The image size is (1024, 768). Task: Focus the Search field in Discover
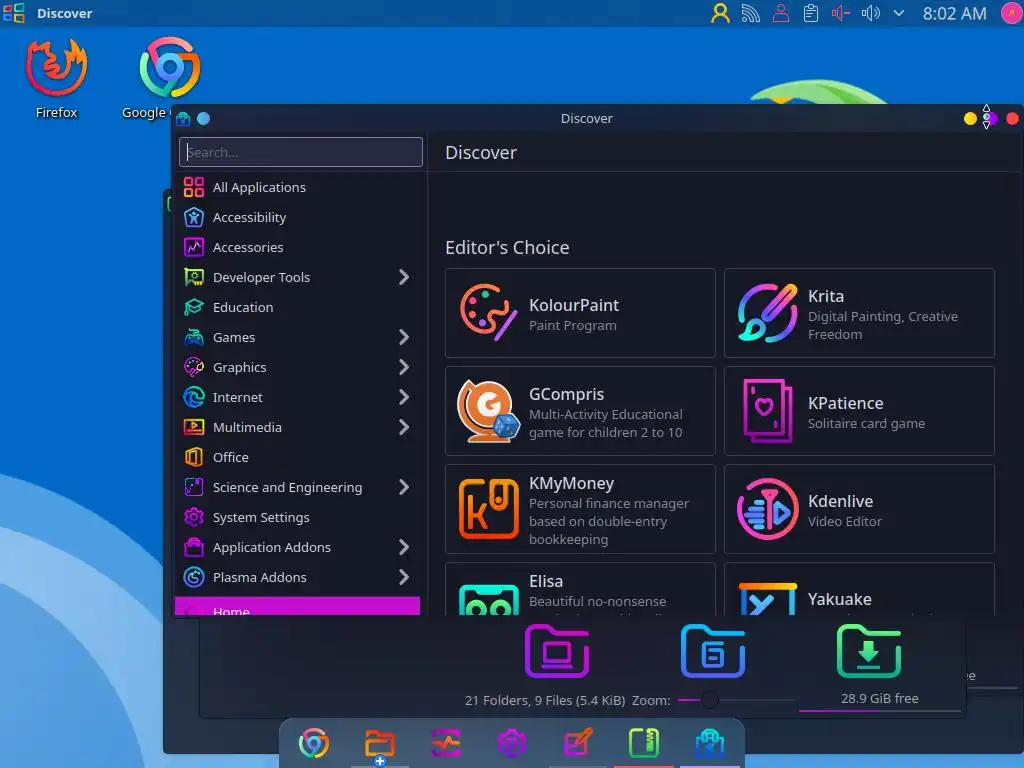301,152
